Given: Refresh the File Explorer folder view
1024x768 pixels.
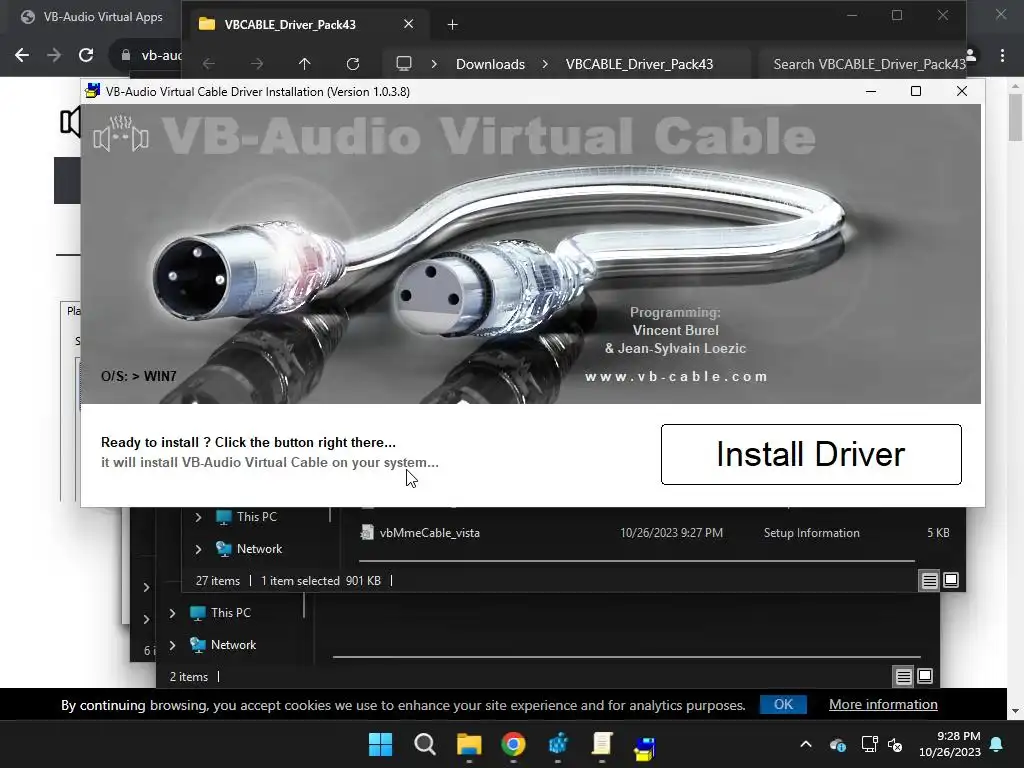Looking at the screenshot, I should click(x=353, y=64).
